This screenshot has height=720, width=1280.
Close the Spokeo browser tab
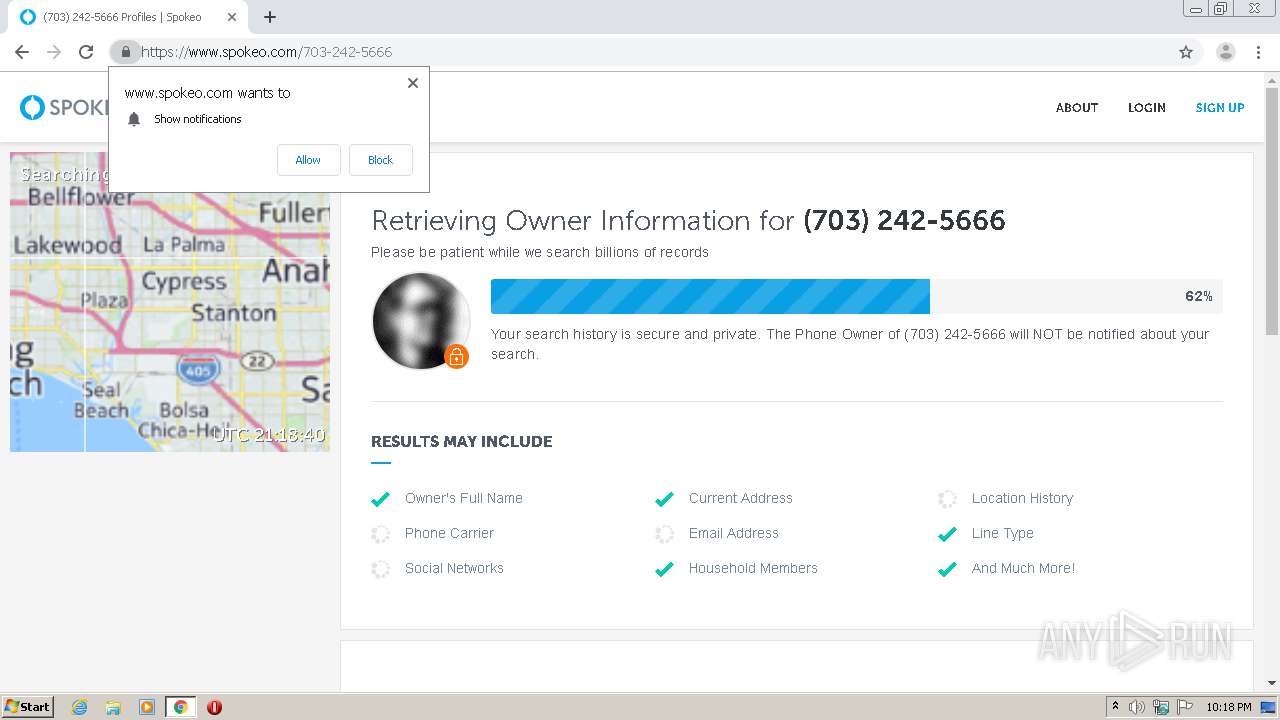(233, 17)
